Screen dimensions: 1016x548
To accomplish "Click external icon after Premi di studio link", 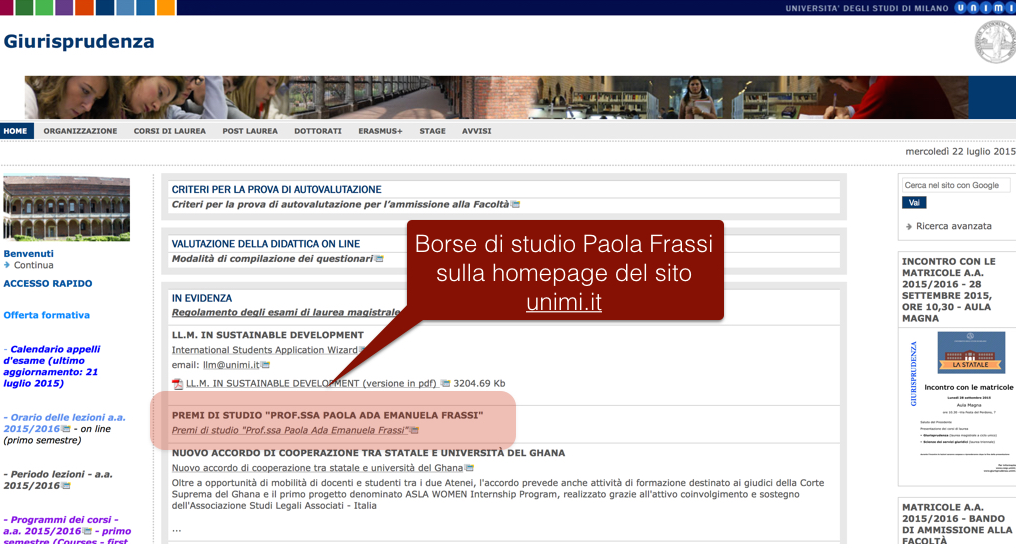I will [415, 430].
